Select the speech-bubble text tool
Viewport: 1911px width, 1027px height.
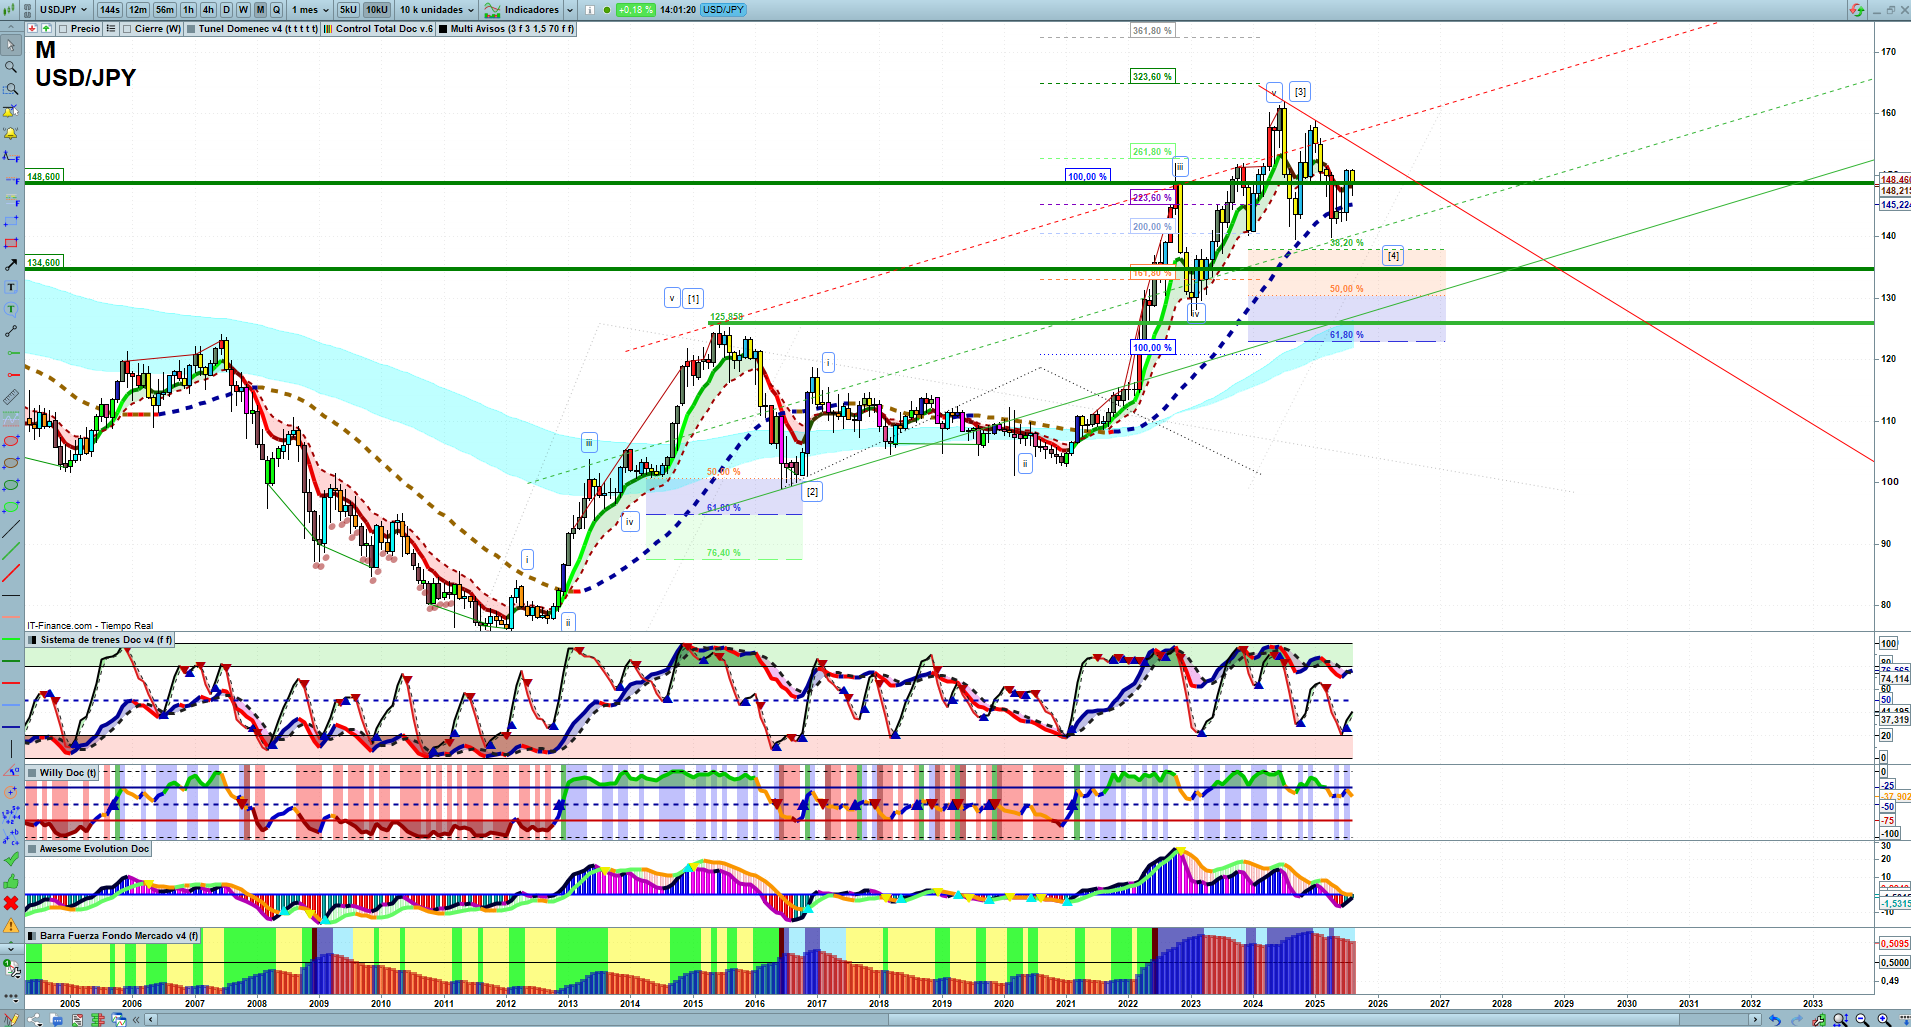coord(11,309)
